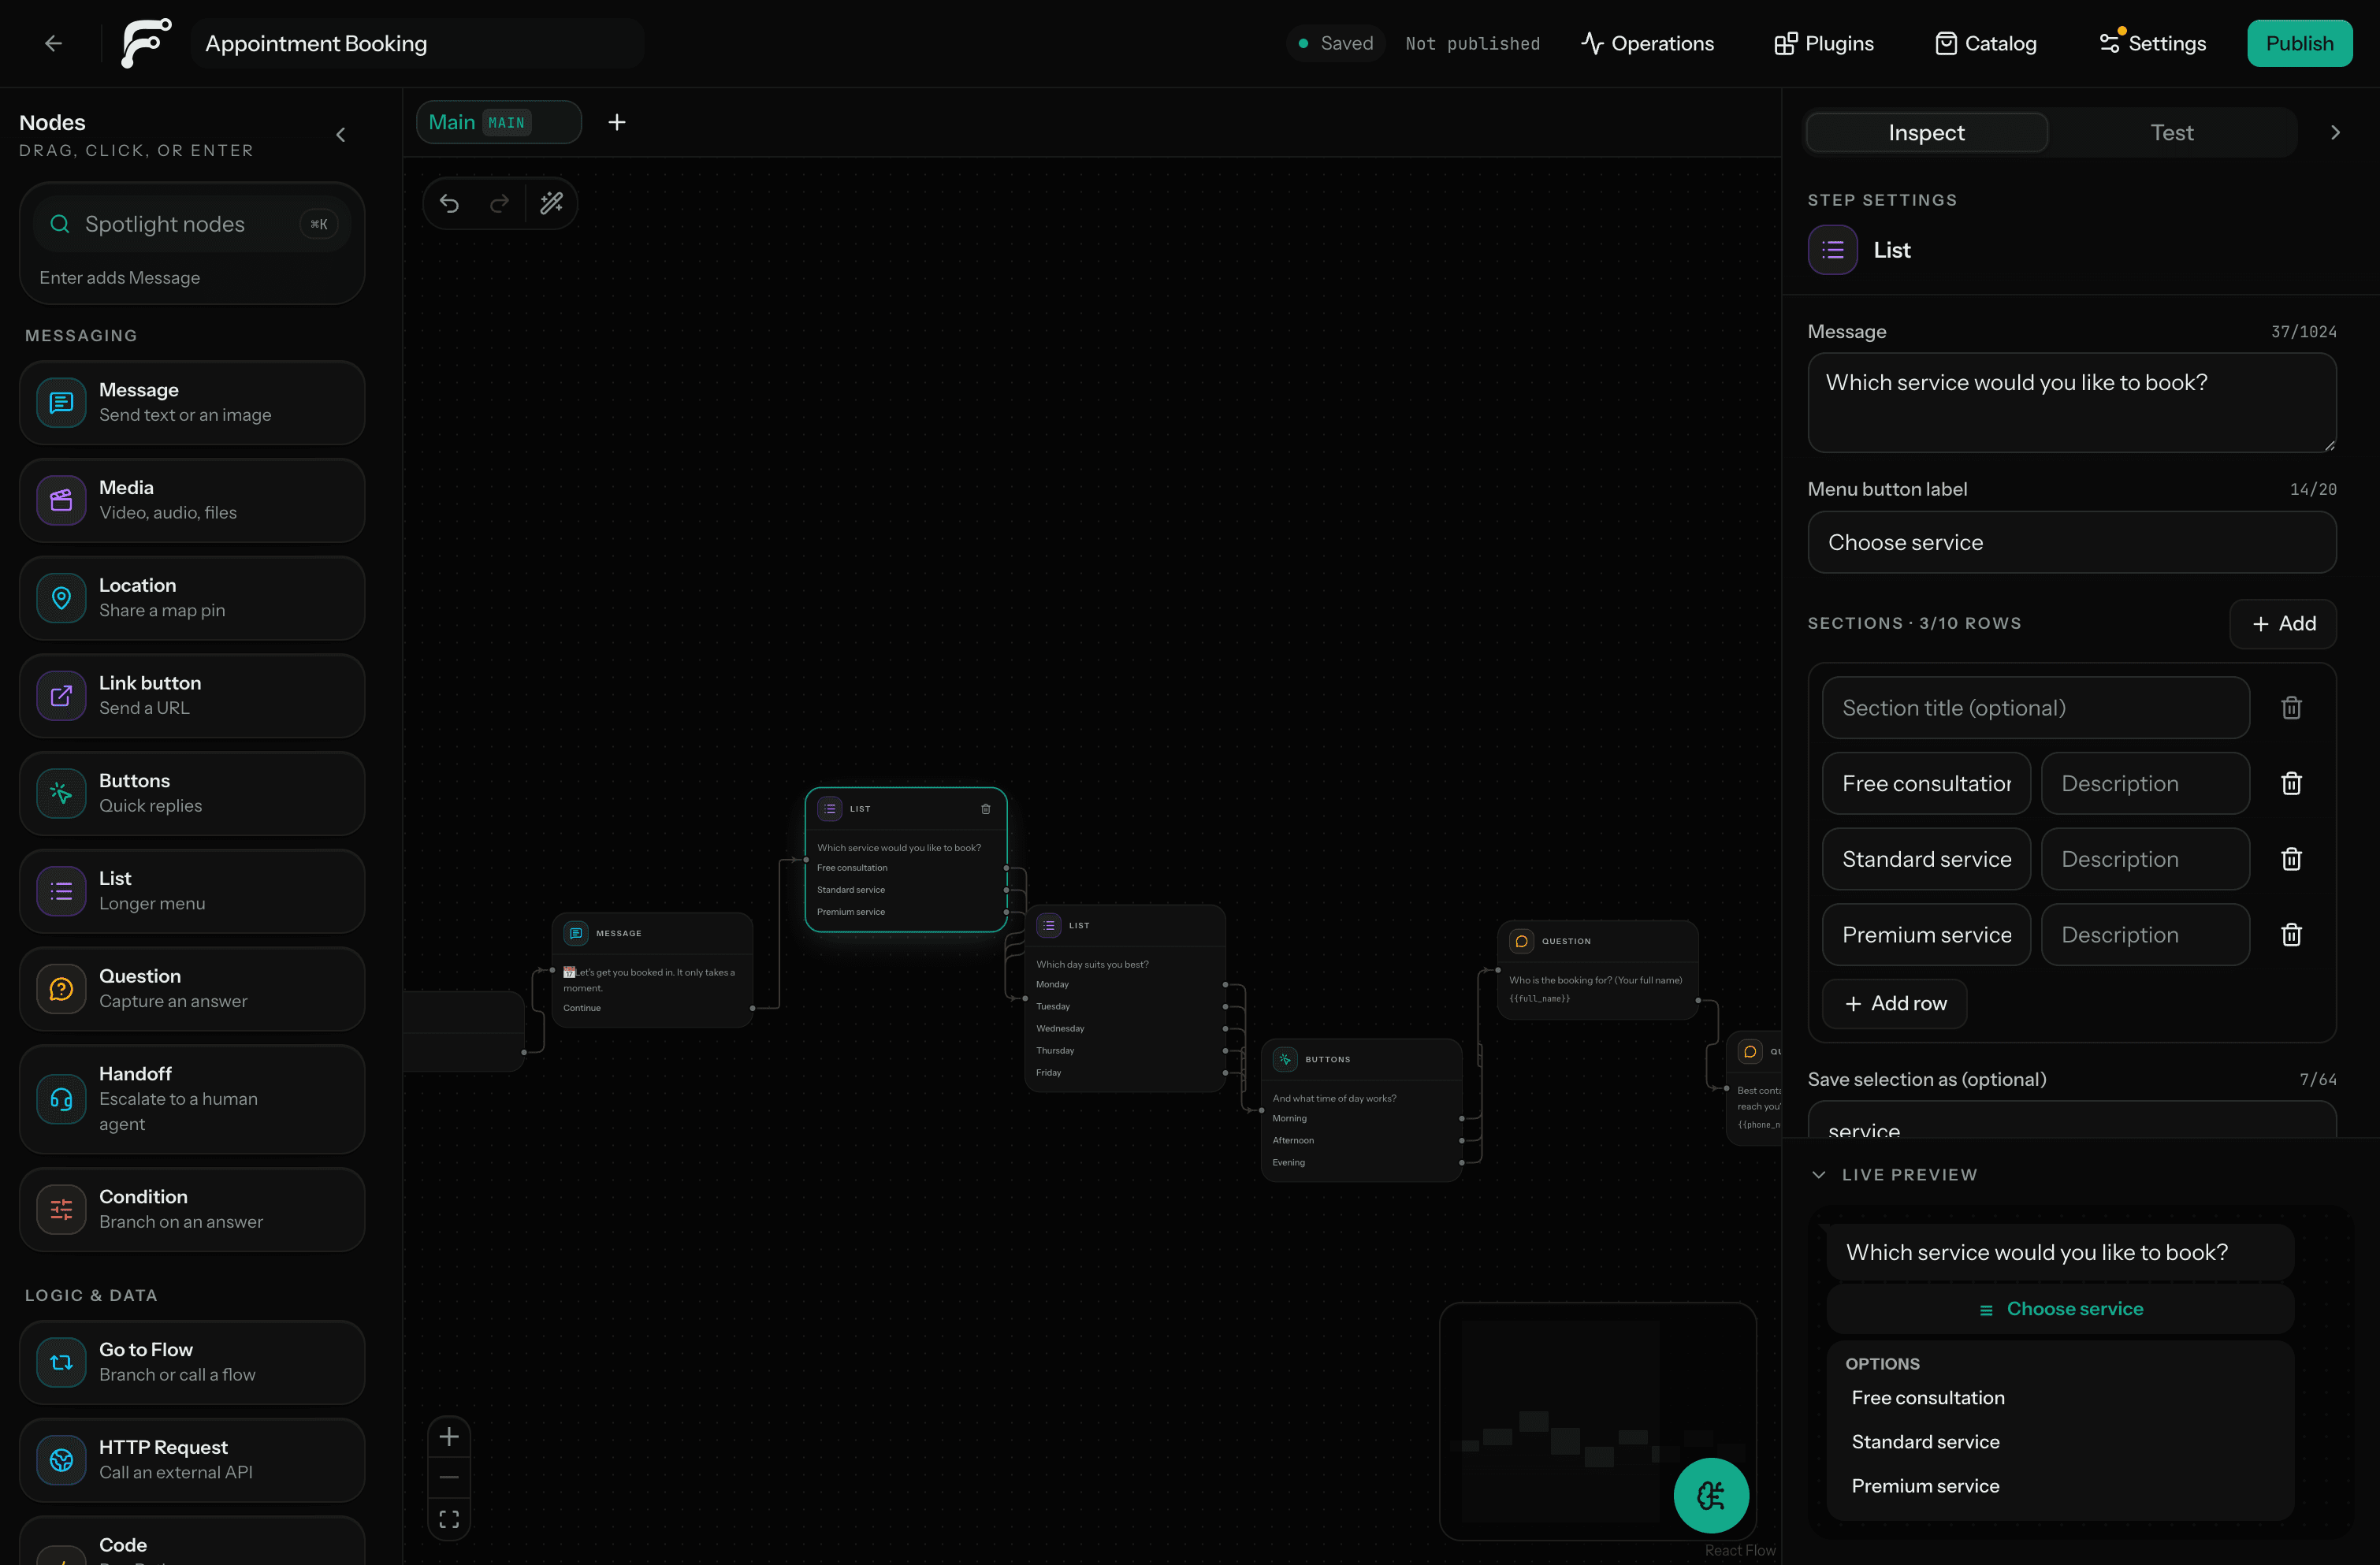Add description for Premium service row
Screen dimensions: 2380x1565
[2145, 935]
